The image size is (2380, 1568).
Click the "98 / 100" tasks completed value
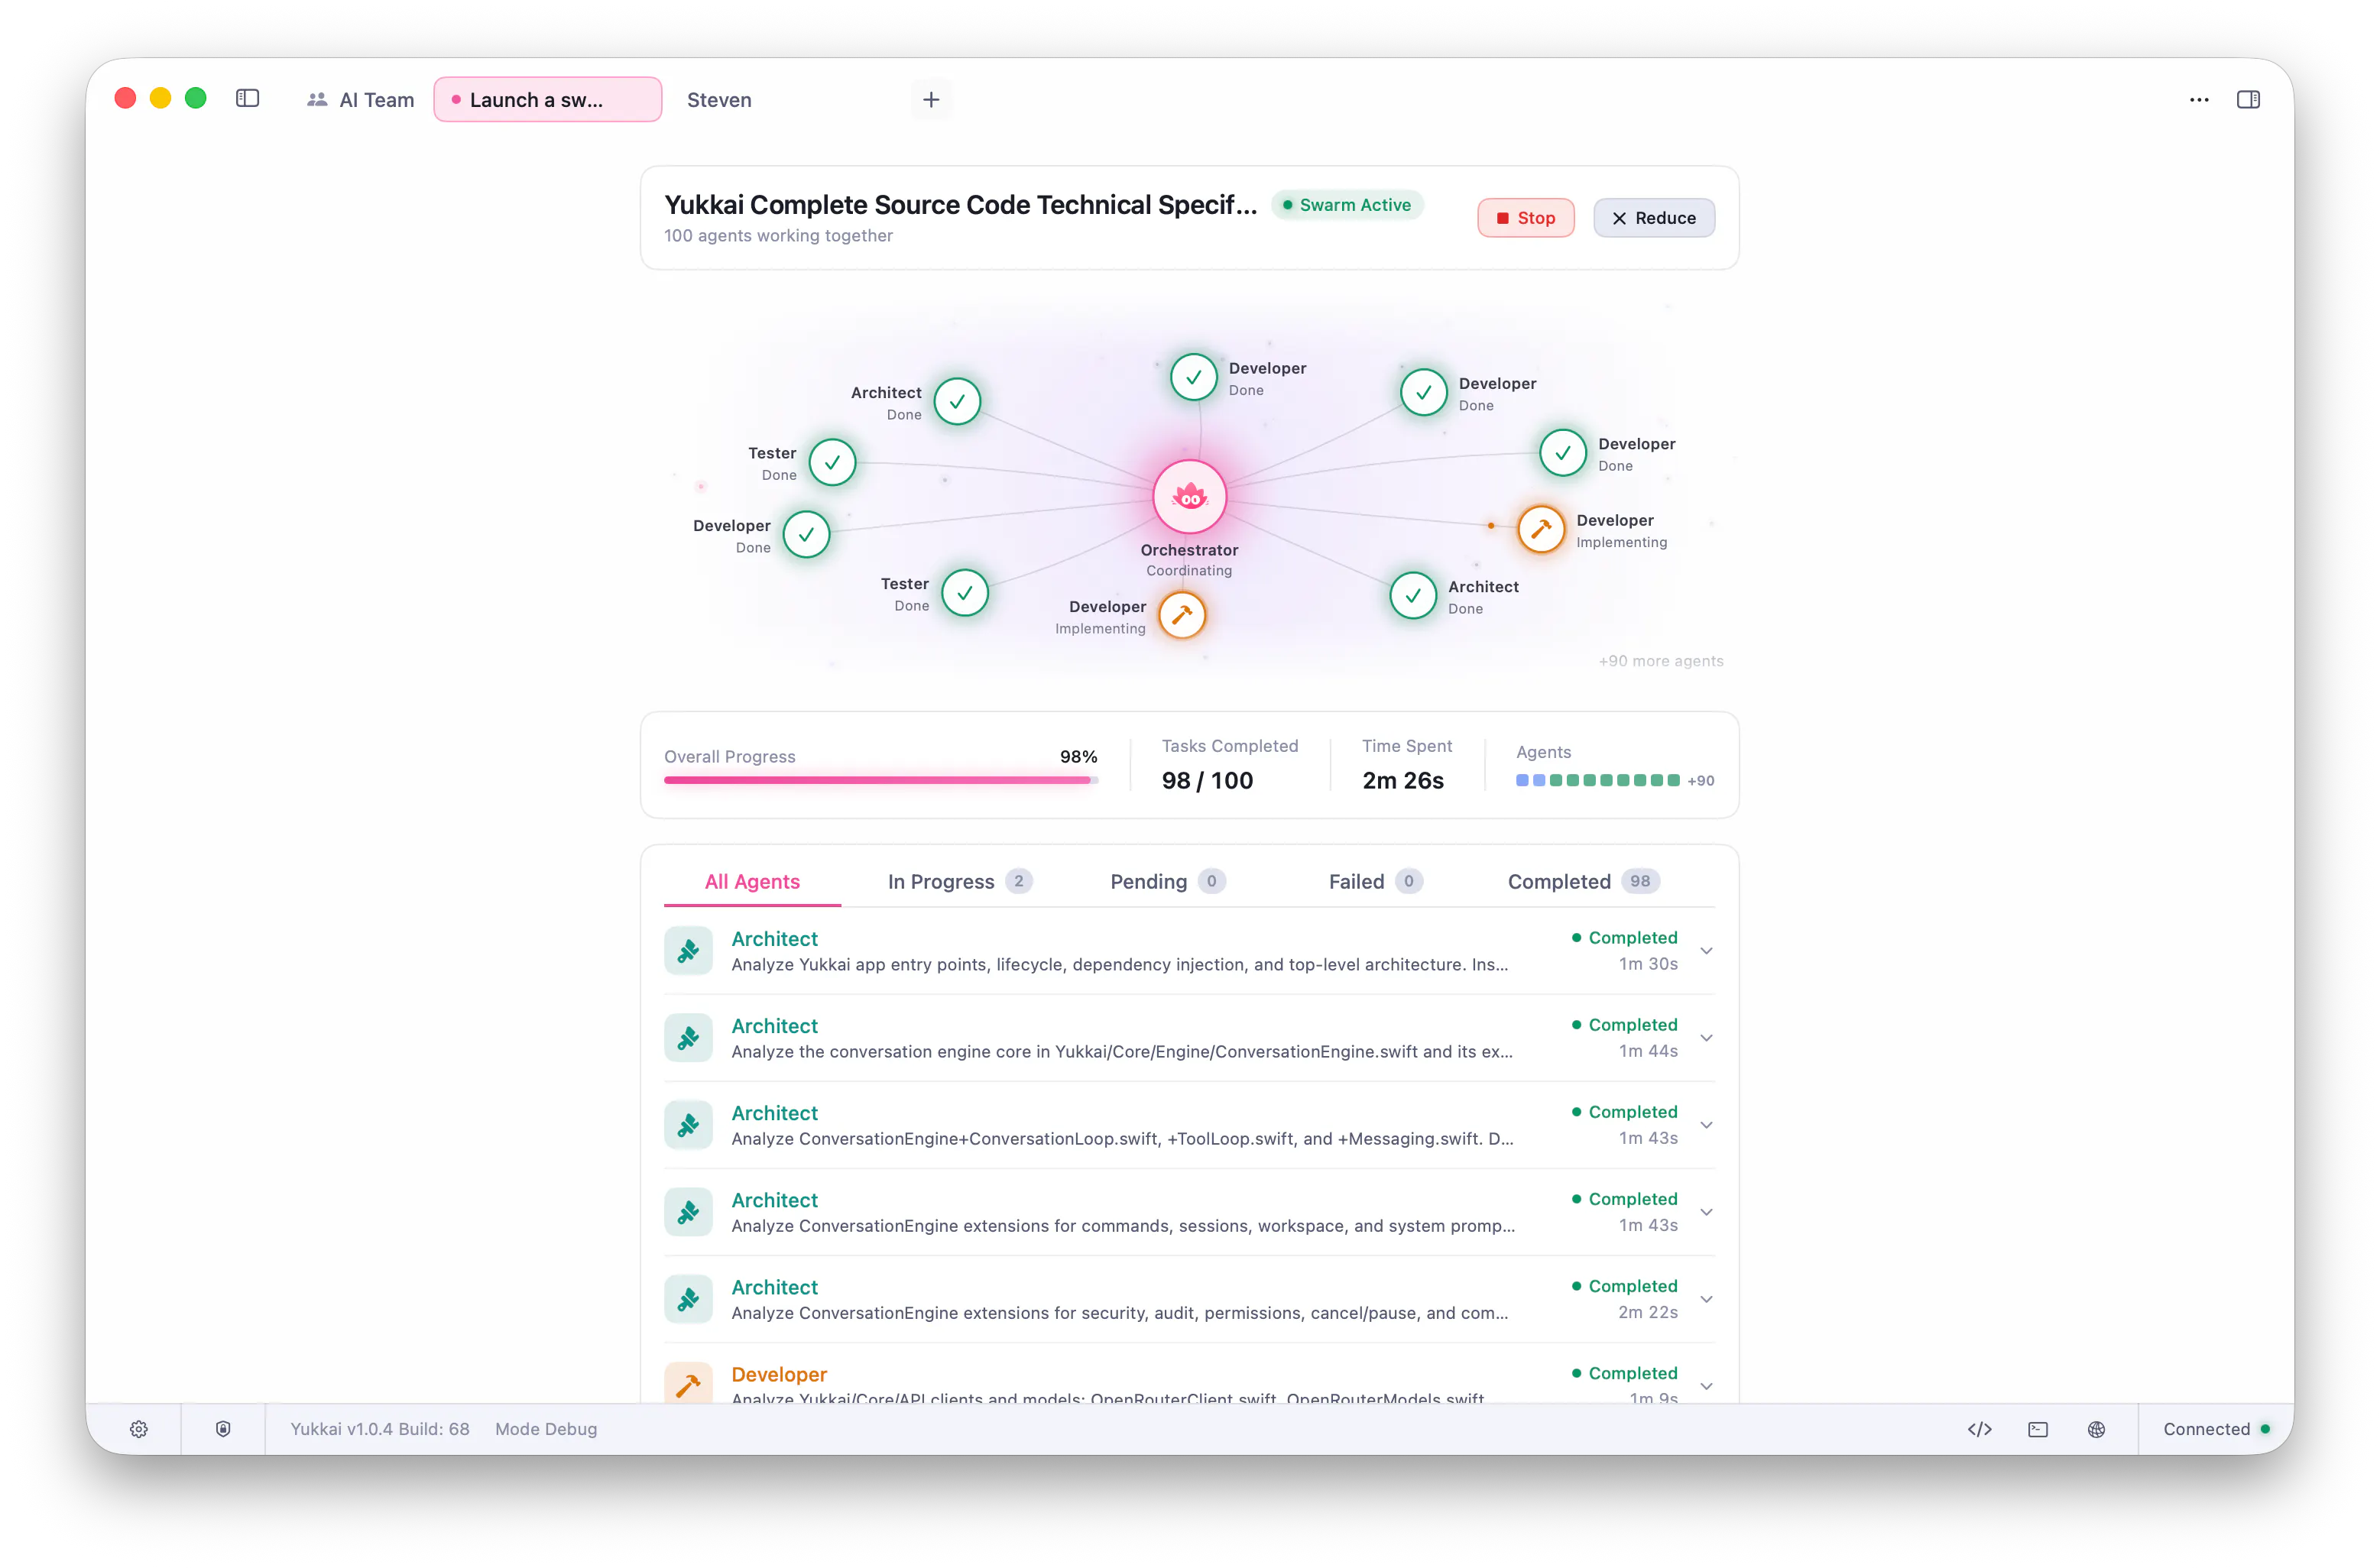click(x=1206, y=781)
